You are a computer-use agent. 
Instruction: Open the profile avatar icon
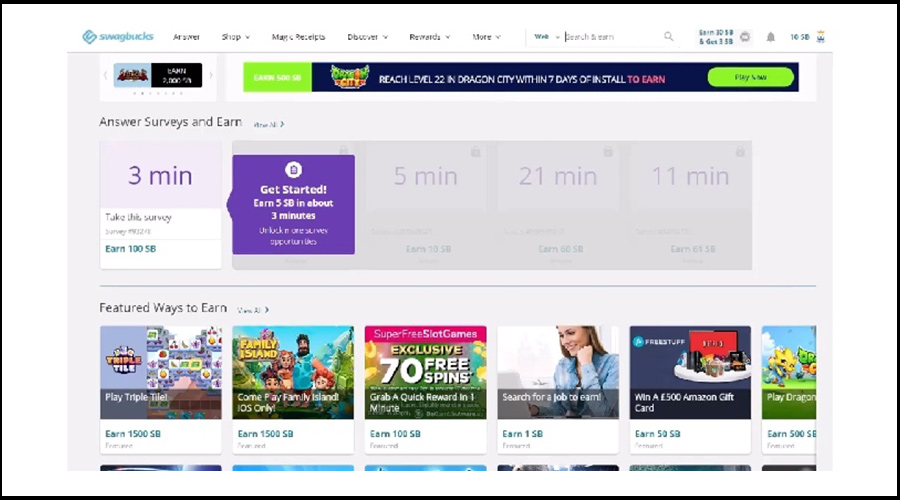[x=821, y=37]
